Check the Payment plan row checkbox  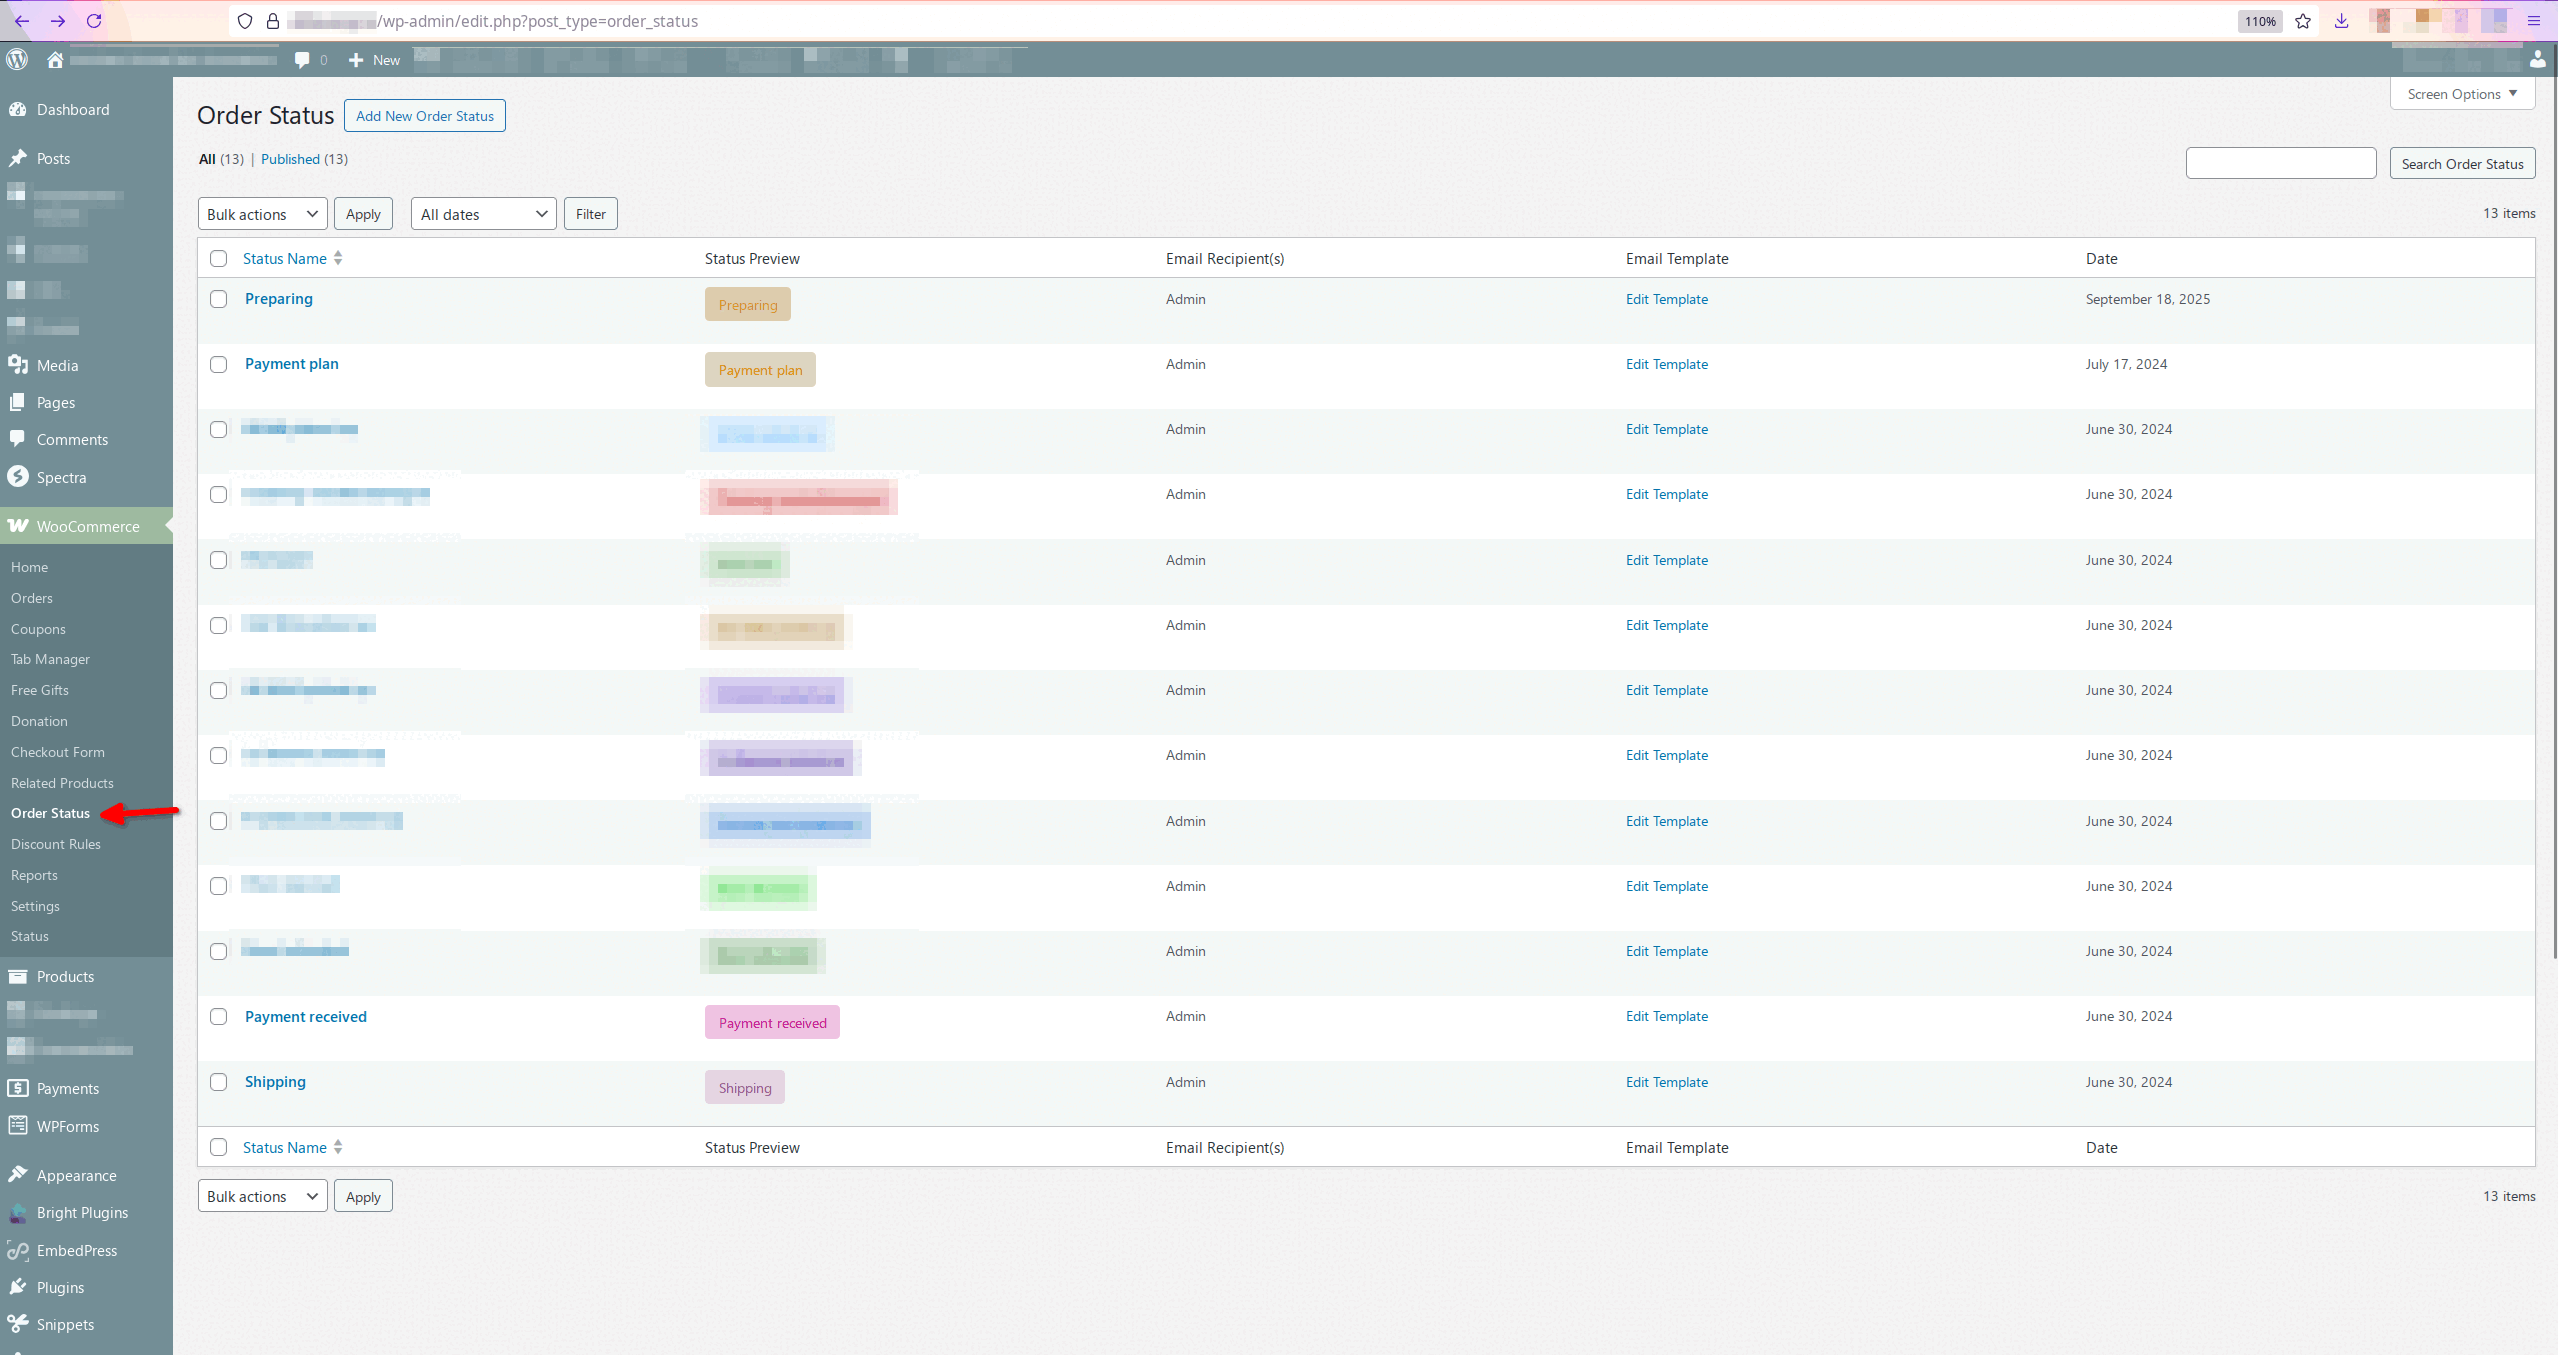(x=219, y=364)
